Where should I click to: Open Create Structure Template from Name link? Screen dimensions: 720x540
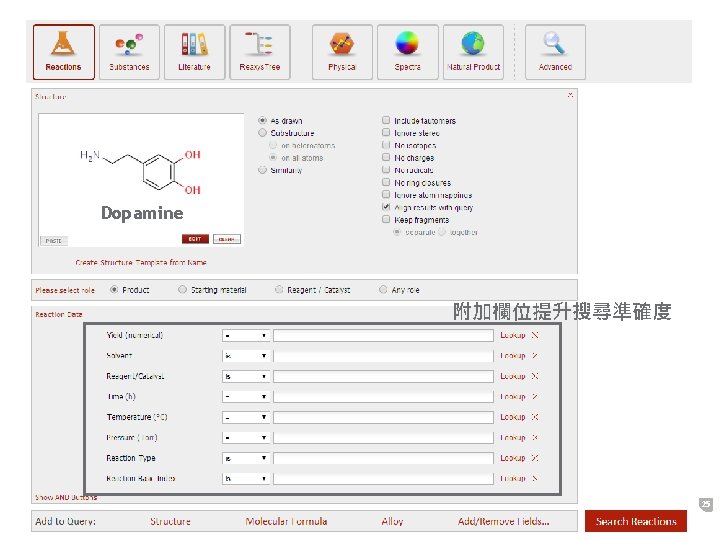(141, 263)
